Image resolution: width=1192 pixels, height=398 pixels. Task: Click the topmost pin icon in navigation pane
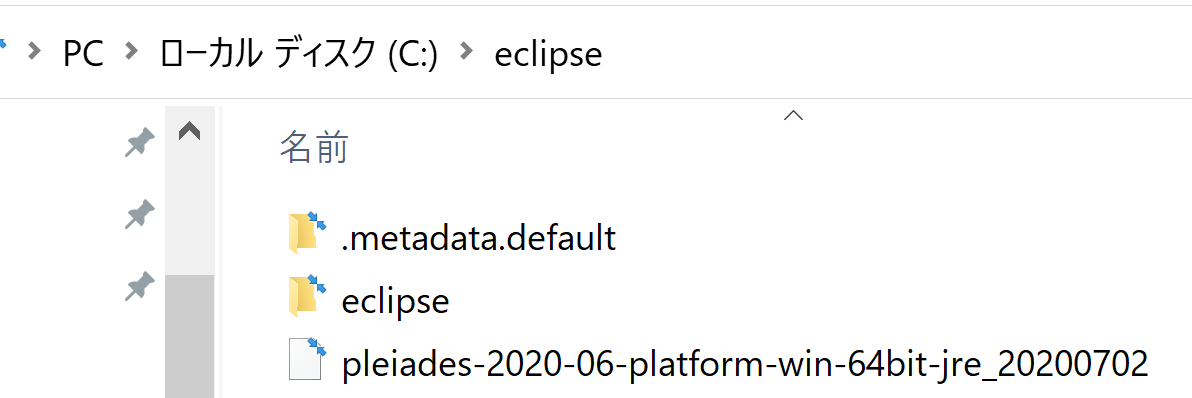coord(140,143)
